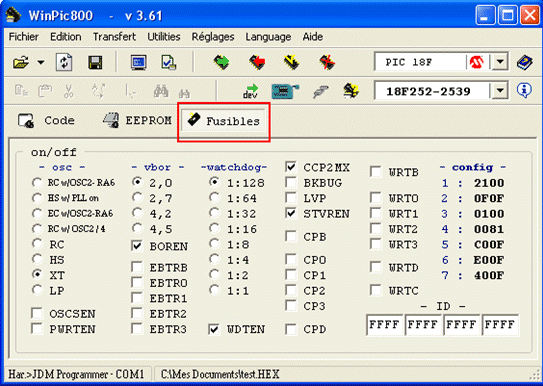The height and width of the screenshot is (386, 543).
Task: Open the Utilities menu
Action: (164, 37)
